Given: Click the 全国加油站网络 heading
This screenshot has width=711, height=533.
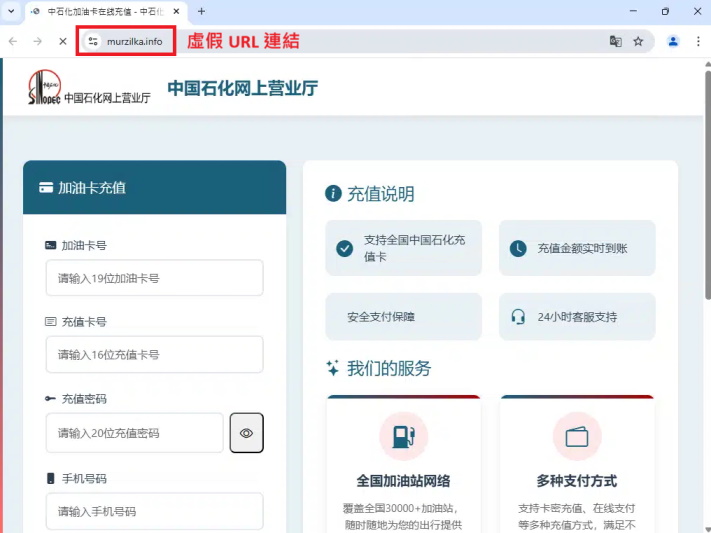Looking at the screenshot, I should pyautogui.click(x=404, y=480).
